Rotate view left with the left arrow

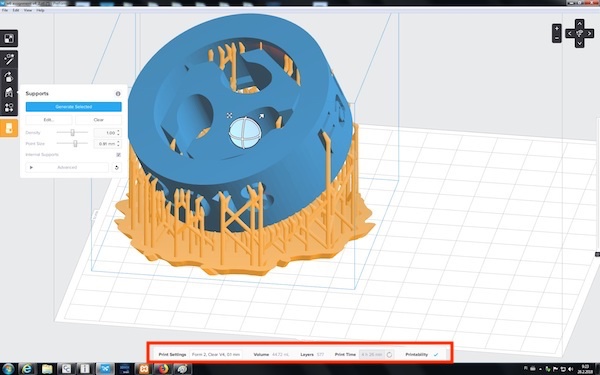[570, 34]
